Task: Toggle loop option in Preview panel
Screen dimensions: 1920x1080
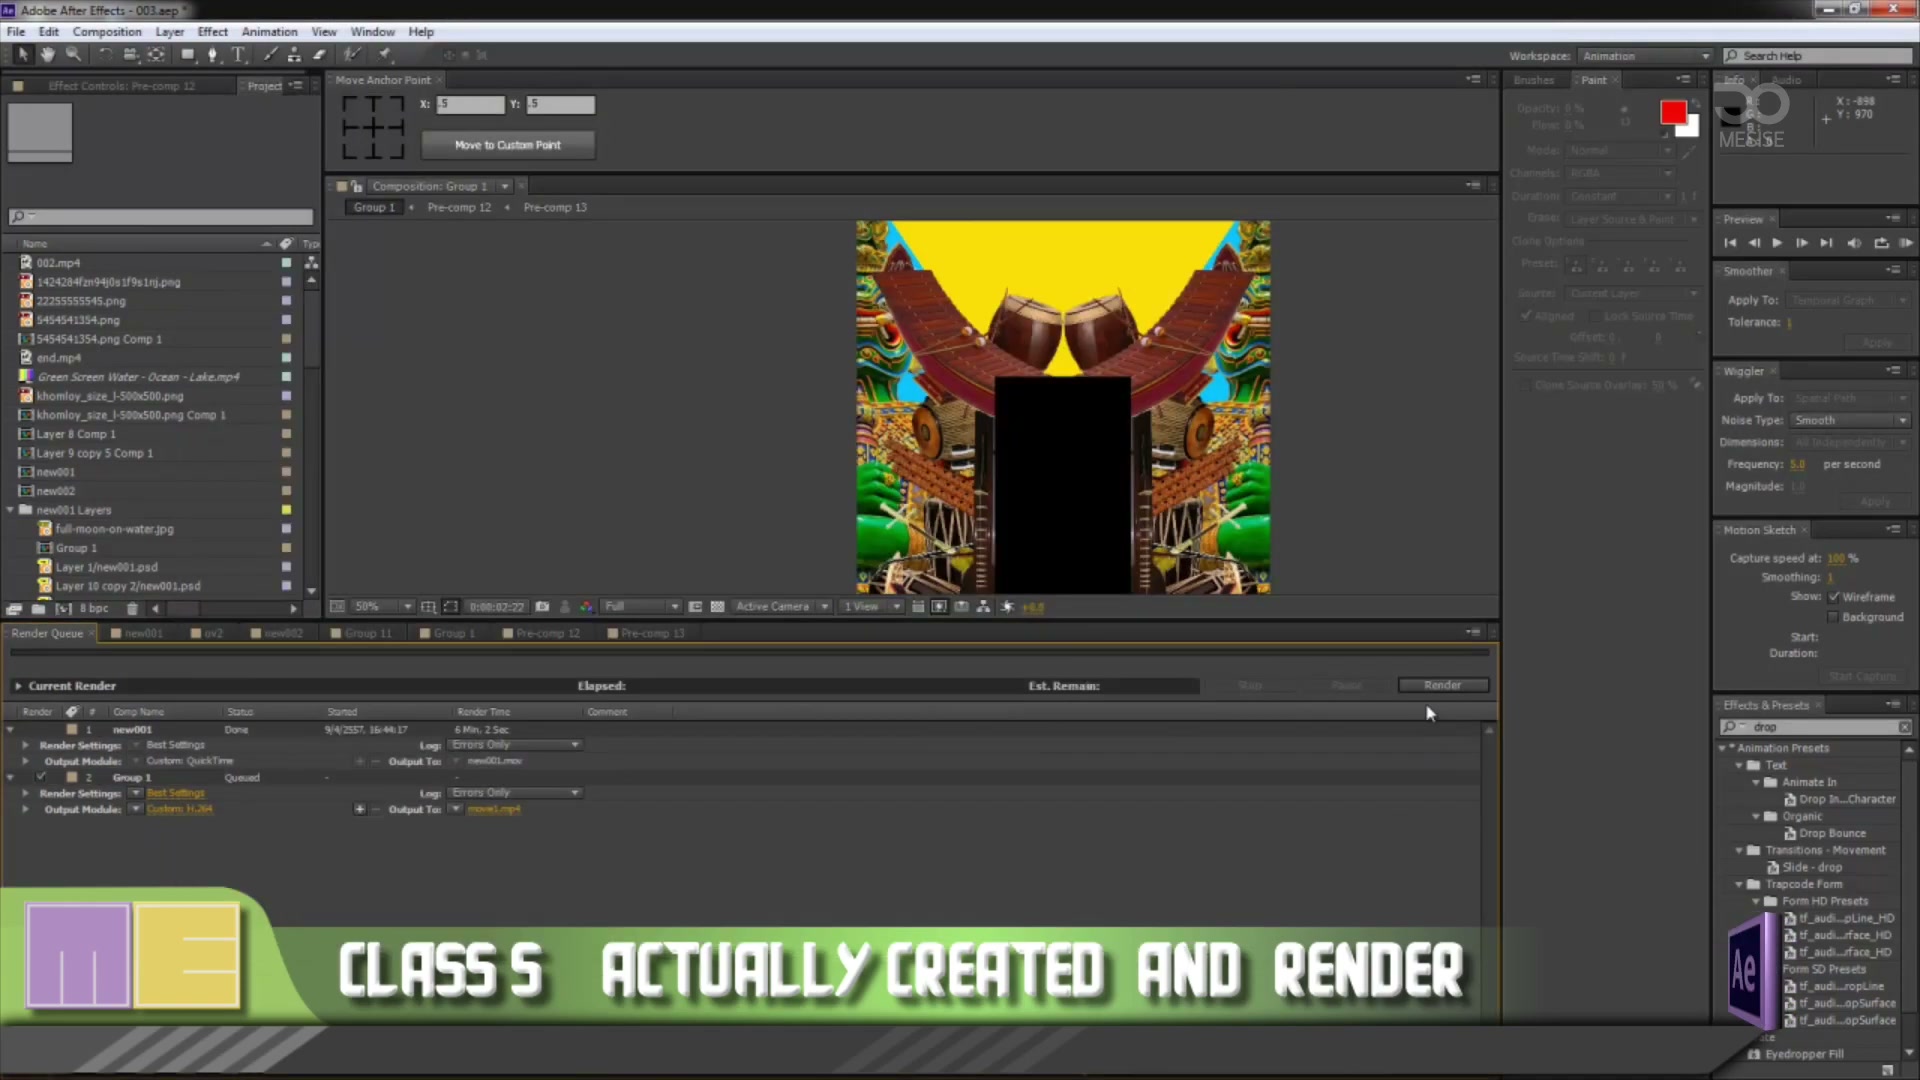Action: [x=1881, y=243]
